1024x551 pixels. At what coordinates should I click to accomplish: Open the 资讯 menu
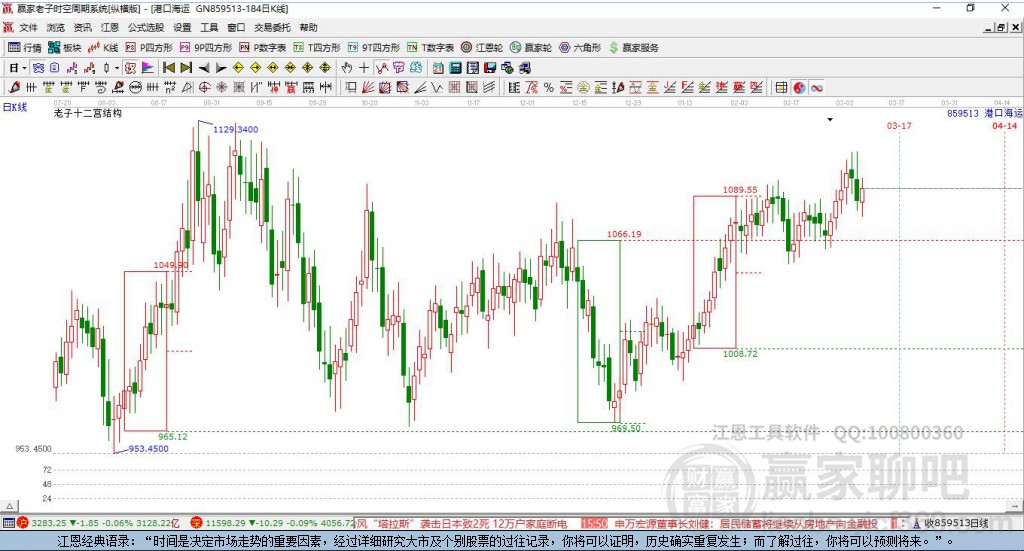(x=82, y=27)
